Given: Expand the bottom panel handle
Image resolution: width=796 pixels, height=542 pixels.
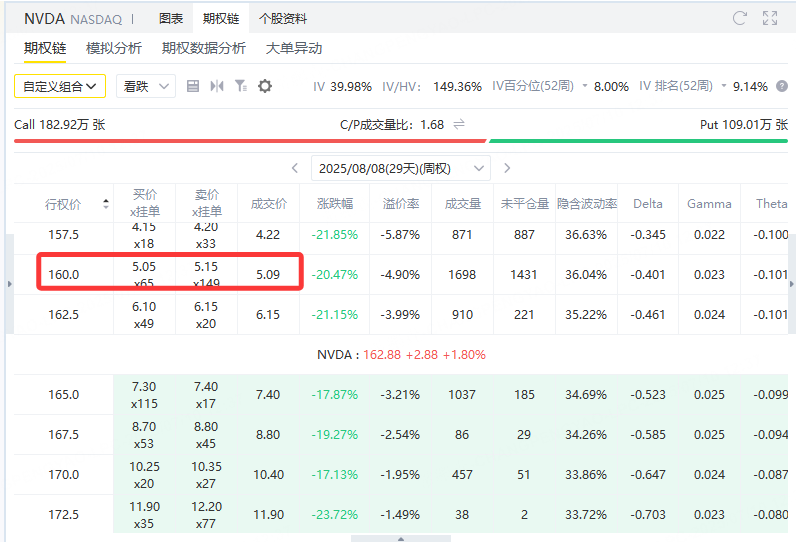Looking at the screenshot, I should (401, 538).
